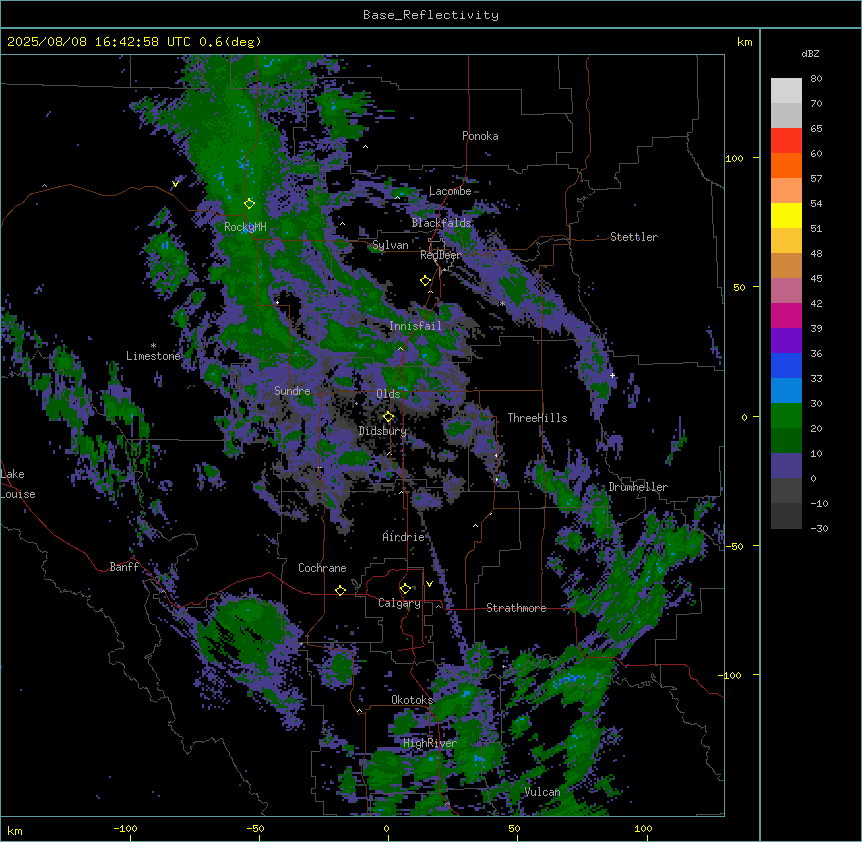Select the yellow diamond marker below Cochrane
Image resolution: width=862 pixels, height=842 pixels.
click(x=340, y=590)
